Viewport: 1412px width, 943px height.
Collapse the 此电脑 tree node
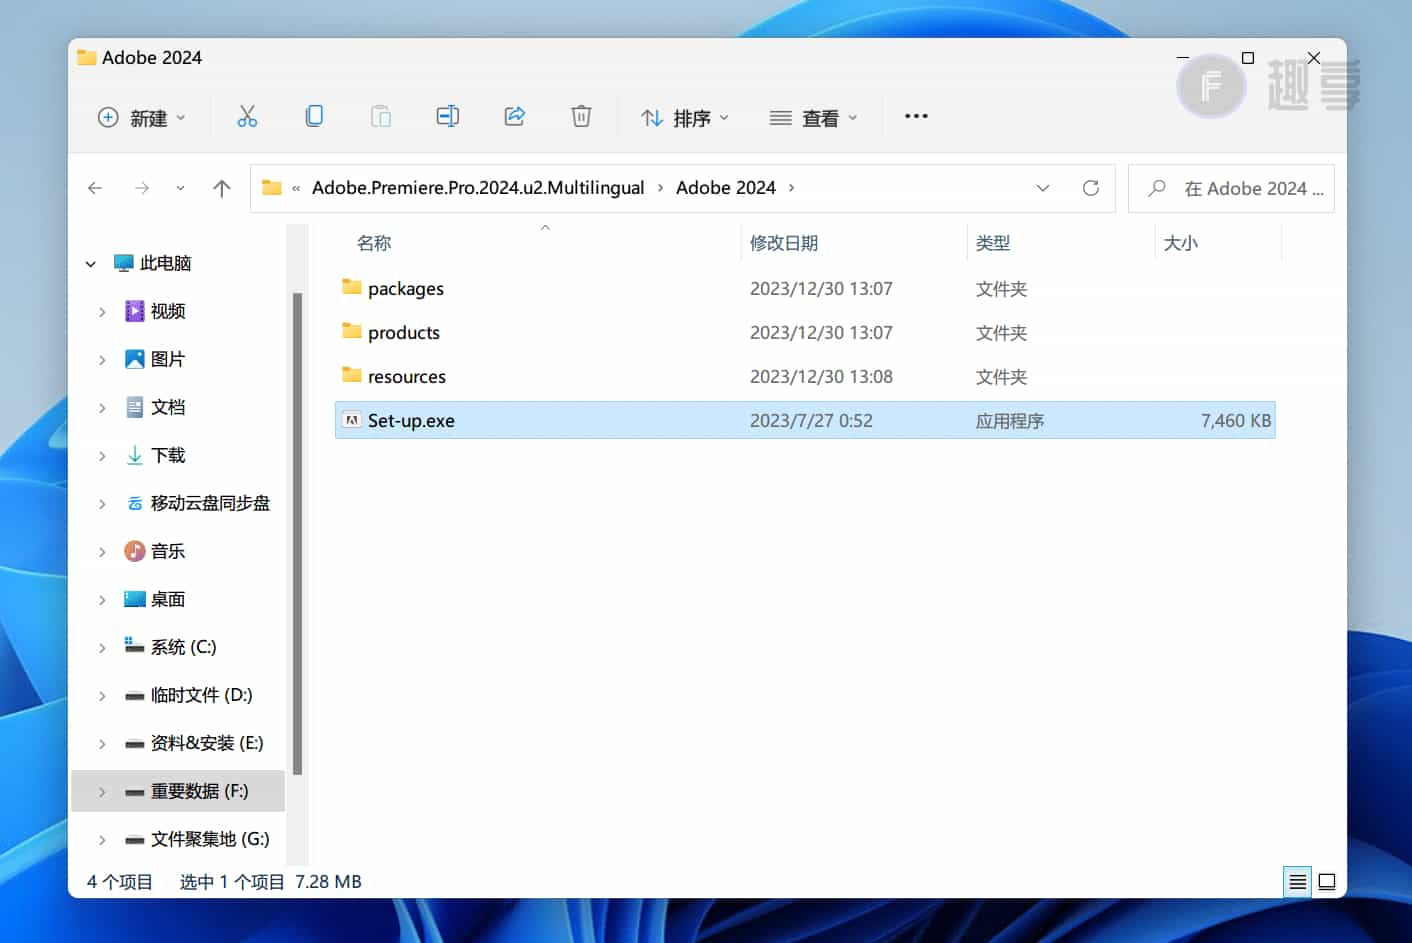[91, 264]
